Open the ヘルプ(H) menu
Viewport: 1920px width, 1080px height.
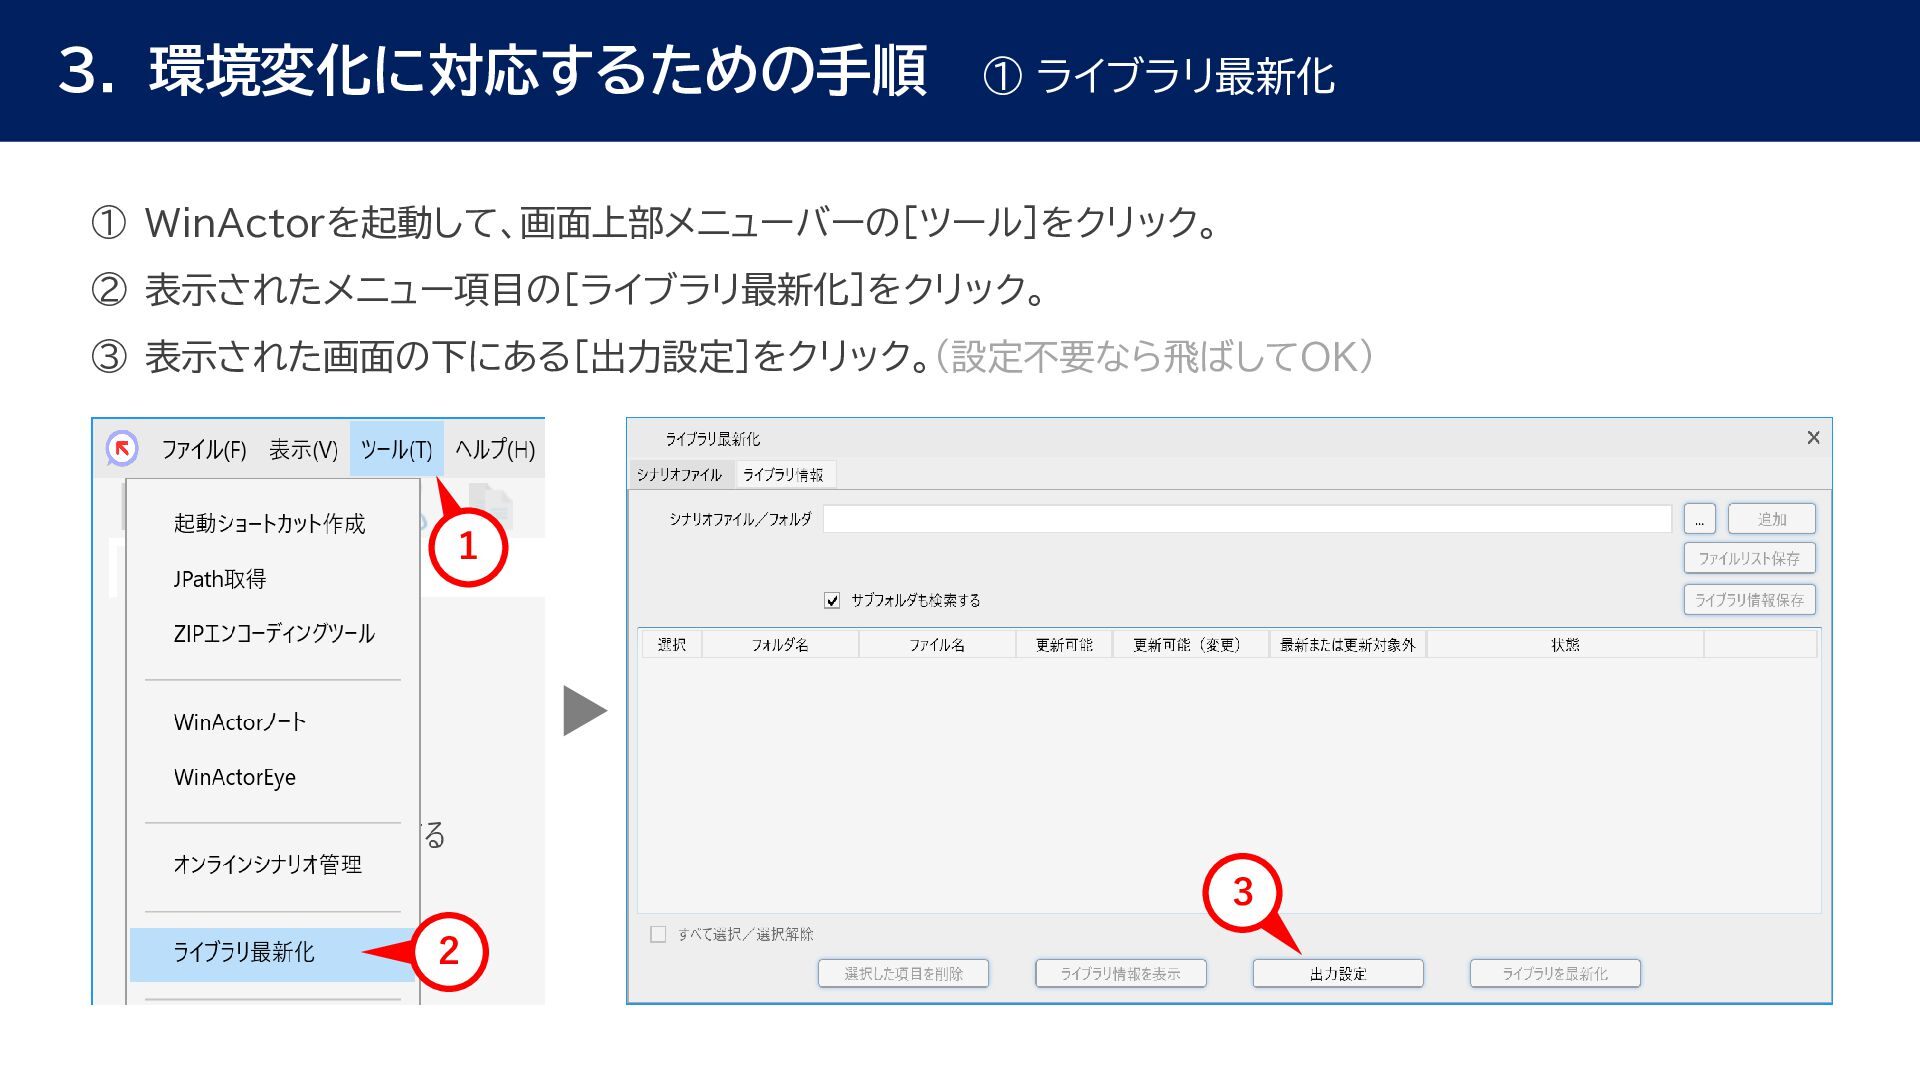495,450
